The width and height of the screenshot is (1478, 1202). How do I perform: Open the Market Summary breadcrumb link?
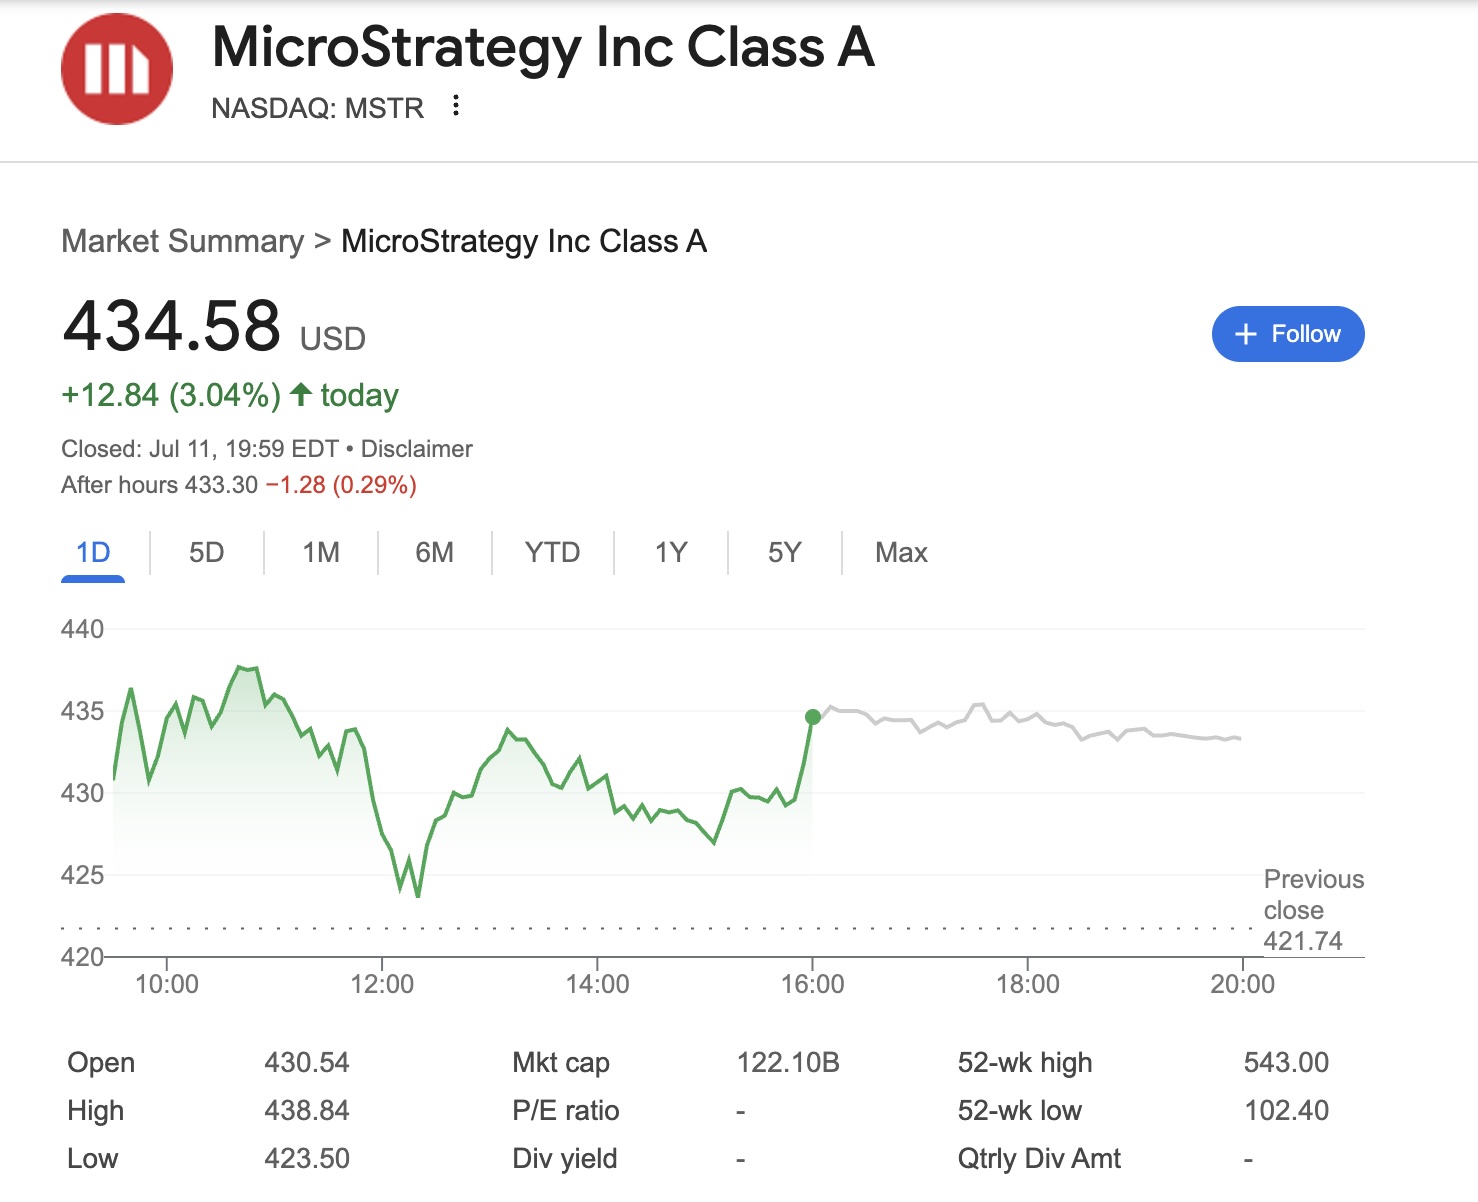click(x=182, y=241)
